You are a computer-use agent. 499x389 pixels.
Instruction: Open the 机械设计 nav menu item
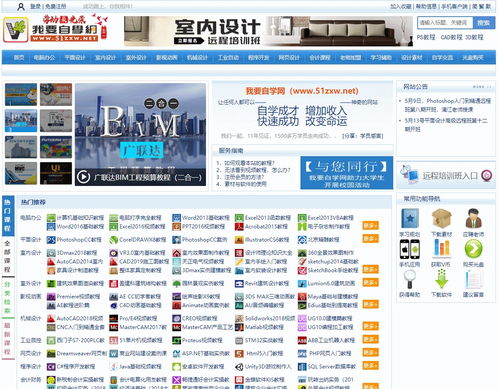pos(197,58)
